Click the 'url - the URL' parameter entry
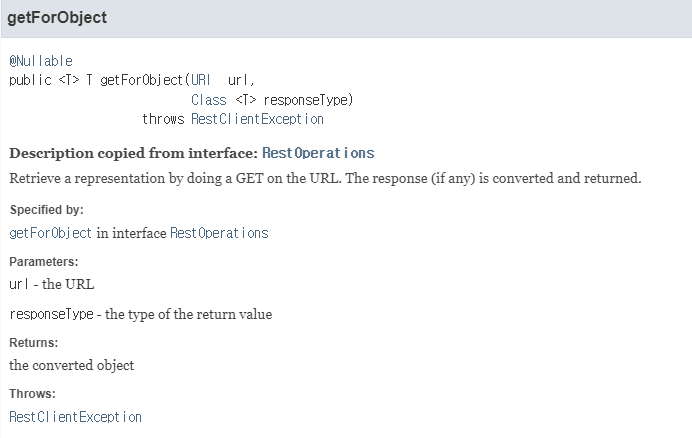Image resolution: width=692 pixels, height=438 pixels. pyautogui.click(x=52, y=284)
